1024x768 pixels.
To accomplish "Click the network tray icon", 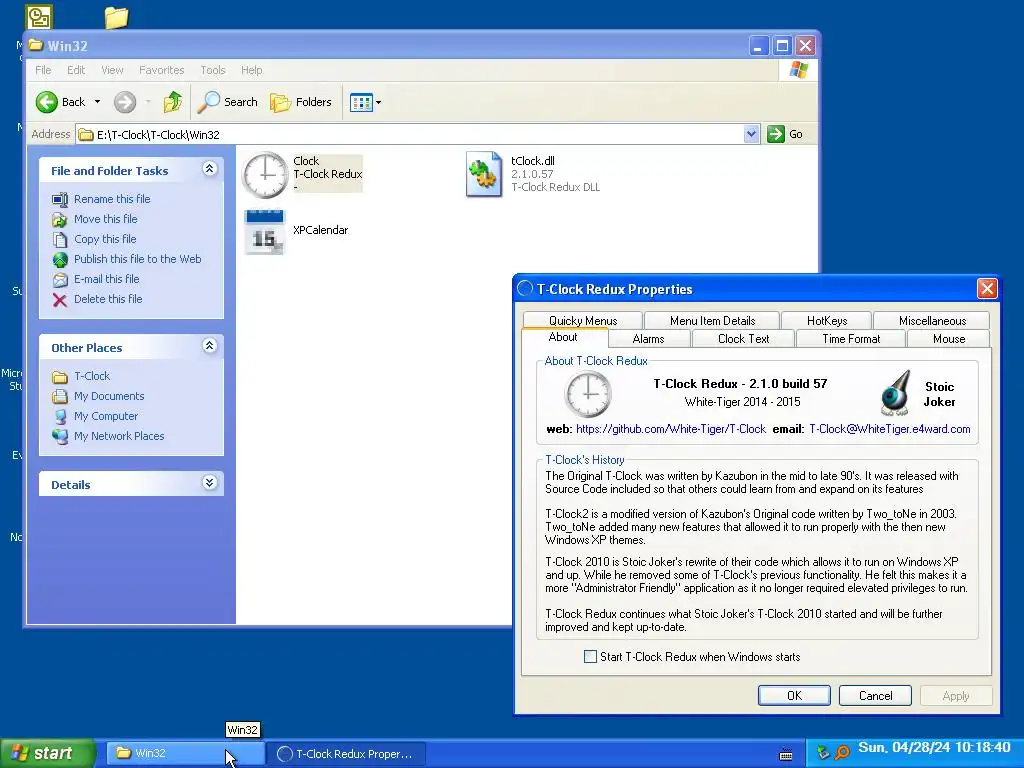I will [823, 753].
